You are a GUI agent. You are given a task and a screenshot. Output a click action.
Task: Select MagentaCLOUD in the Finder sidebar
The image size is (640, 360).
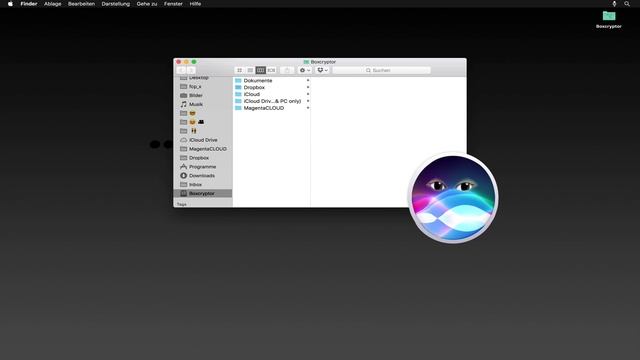(x=203, y=149)
